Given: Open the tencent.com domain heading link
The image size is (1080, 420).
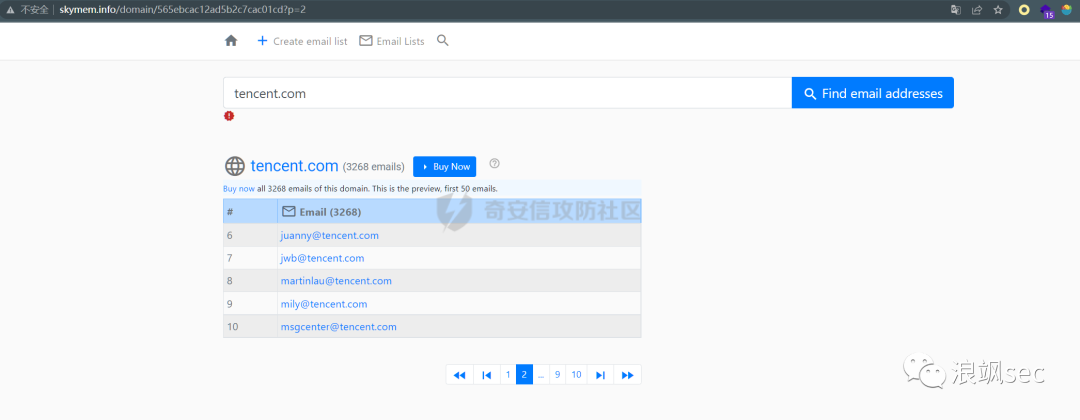Looking at the screenshot, I should pos(294,166).
